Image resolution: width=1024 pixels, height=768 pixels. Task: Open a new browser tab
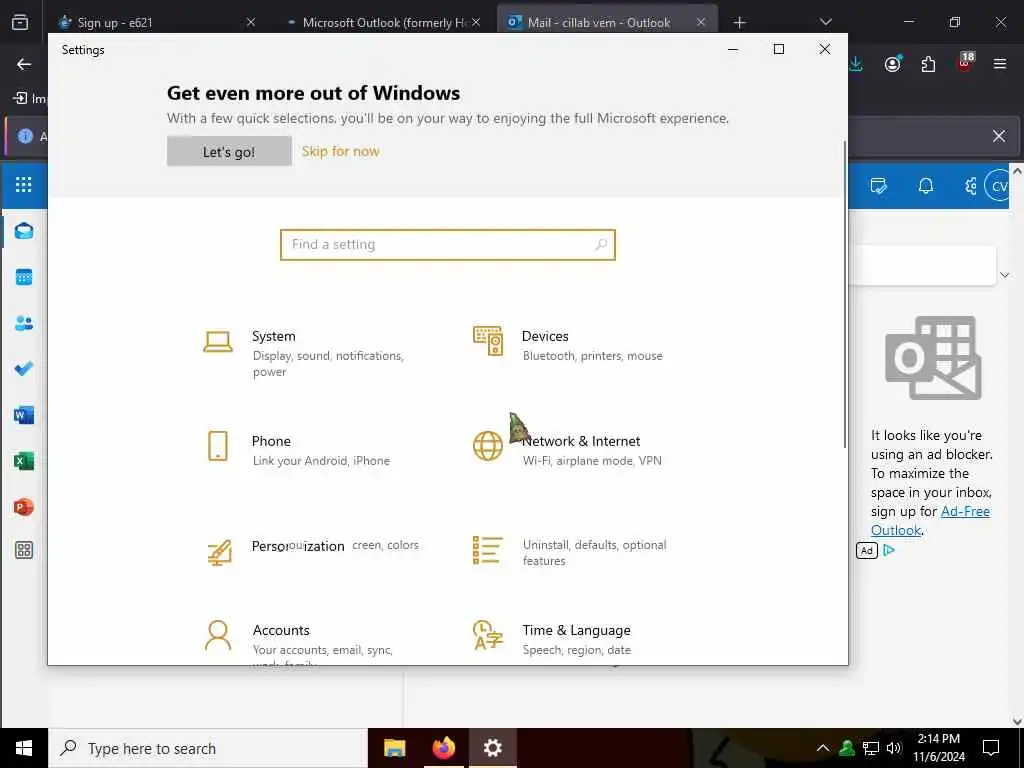[739, 22]
